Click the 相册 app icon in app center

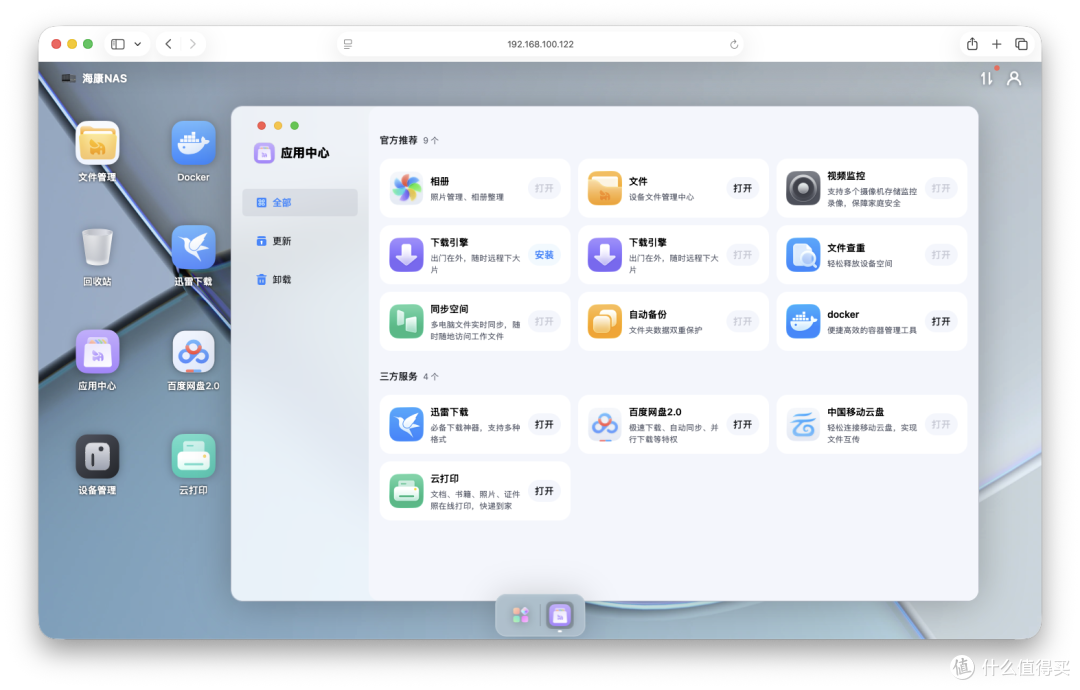coord(406,188)
